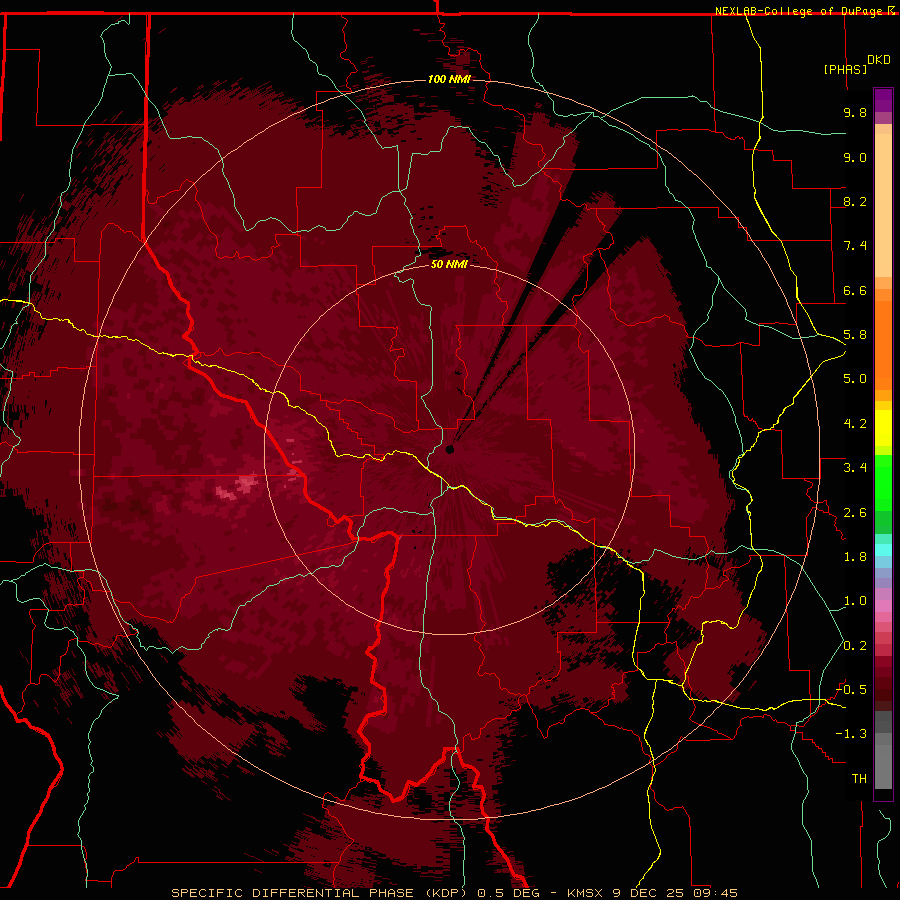Pick the peach segment of the color bar

point(883,205)
